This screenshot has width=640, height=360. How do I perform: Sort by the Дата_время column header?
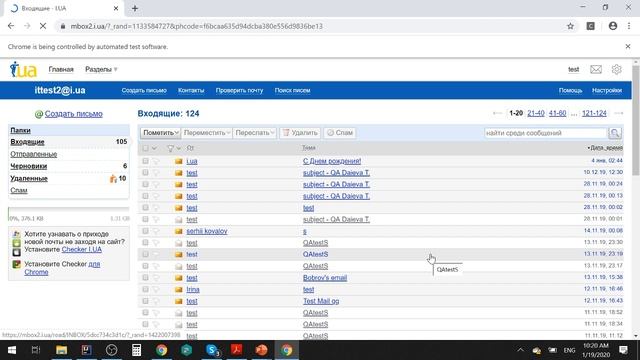606,148
